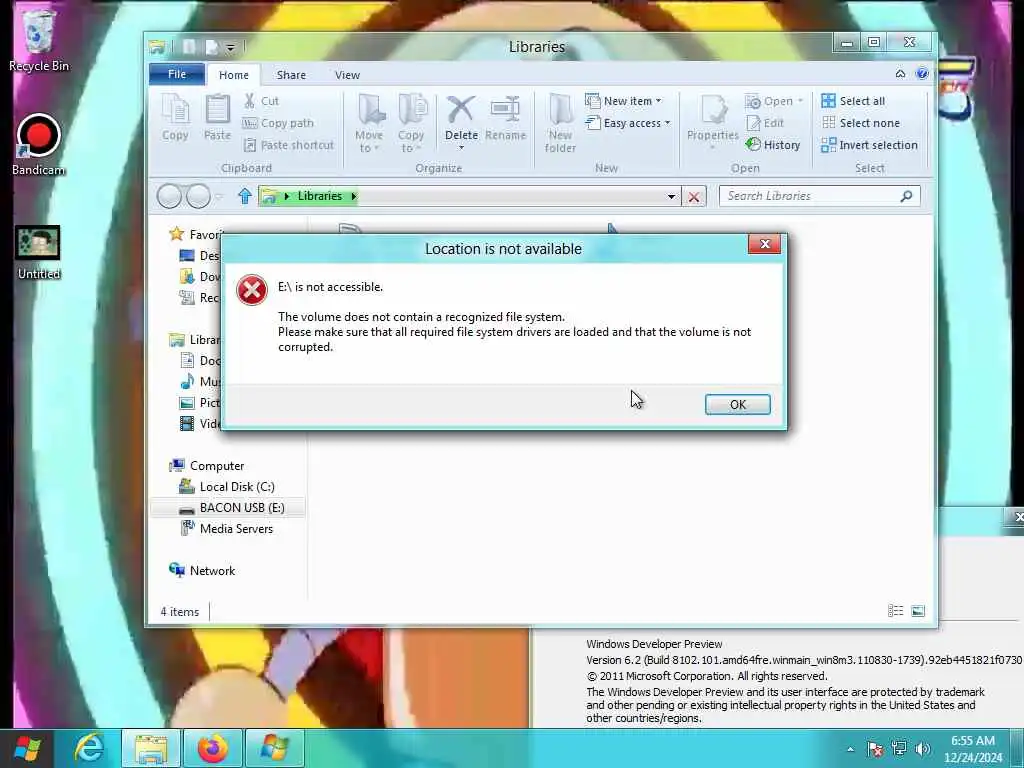The height and width of the screenshot is (768, 1024).
Task: Show hidden tray icons arrow
Action: click(850, 749)
